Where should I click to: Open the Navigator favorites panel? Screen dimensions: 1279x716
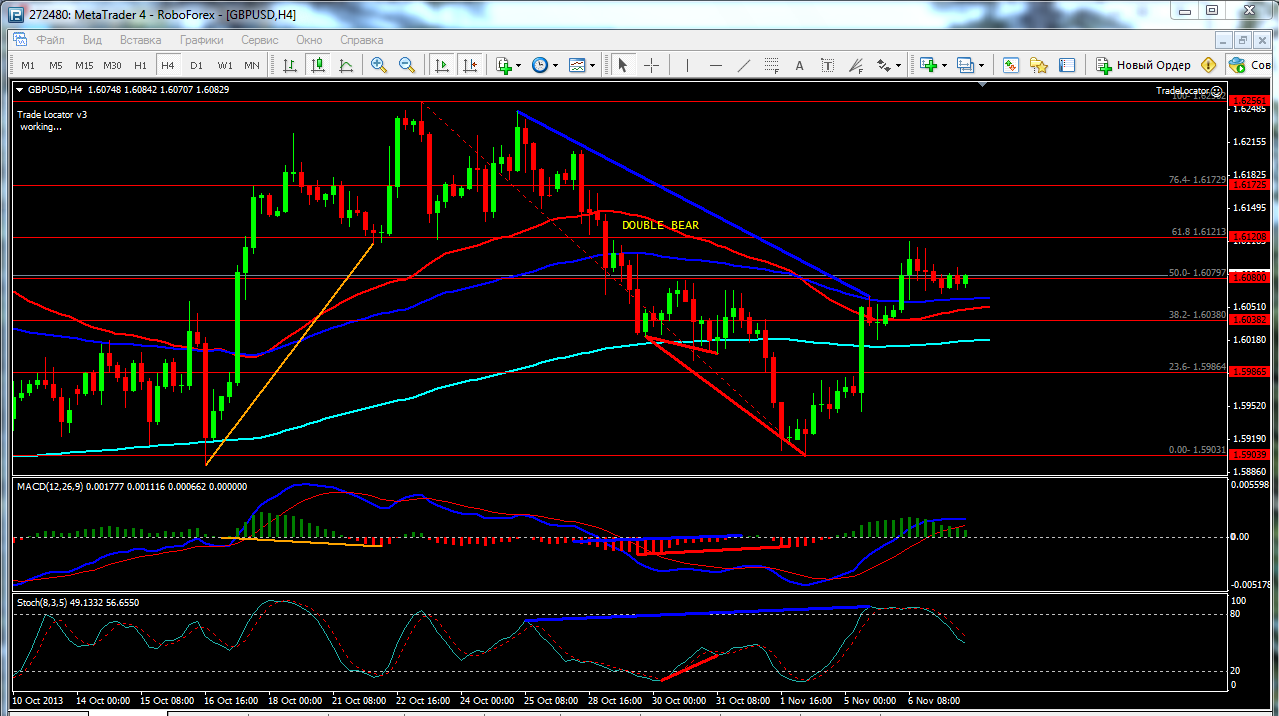1039,65
